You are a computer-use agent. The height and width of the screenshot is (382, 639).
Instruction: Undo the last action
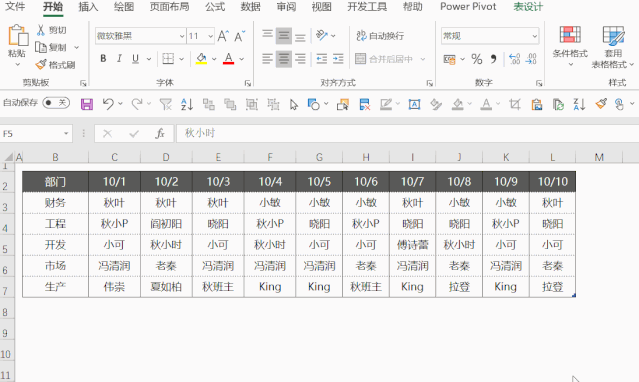tap(108, 104)
